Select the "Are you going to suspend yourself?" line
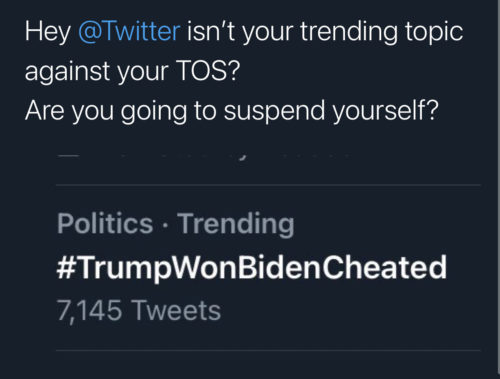The width and height of the screenshot is (500, 379). [x=232, y=112]
